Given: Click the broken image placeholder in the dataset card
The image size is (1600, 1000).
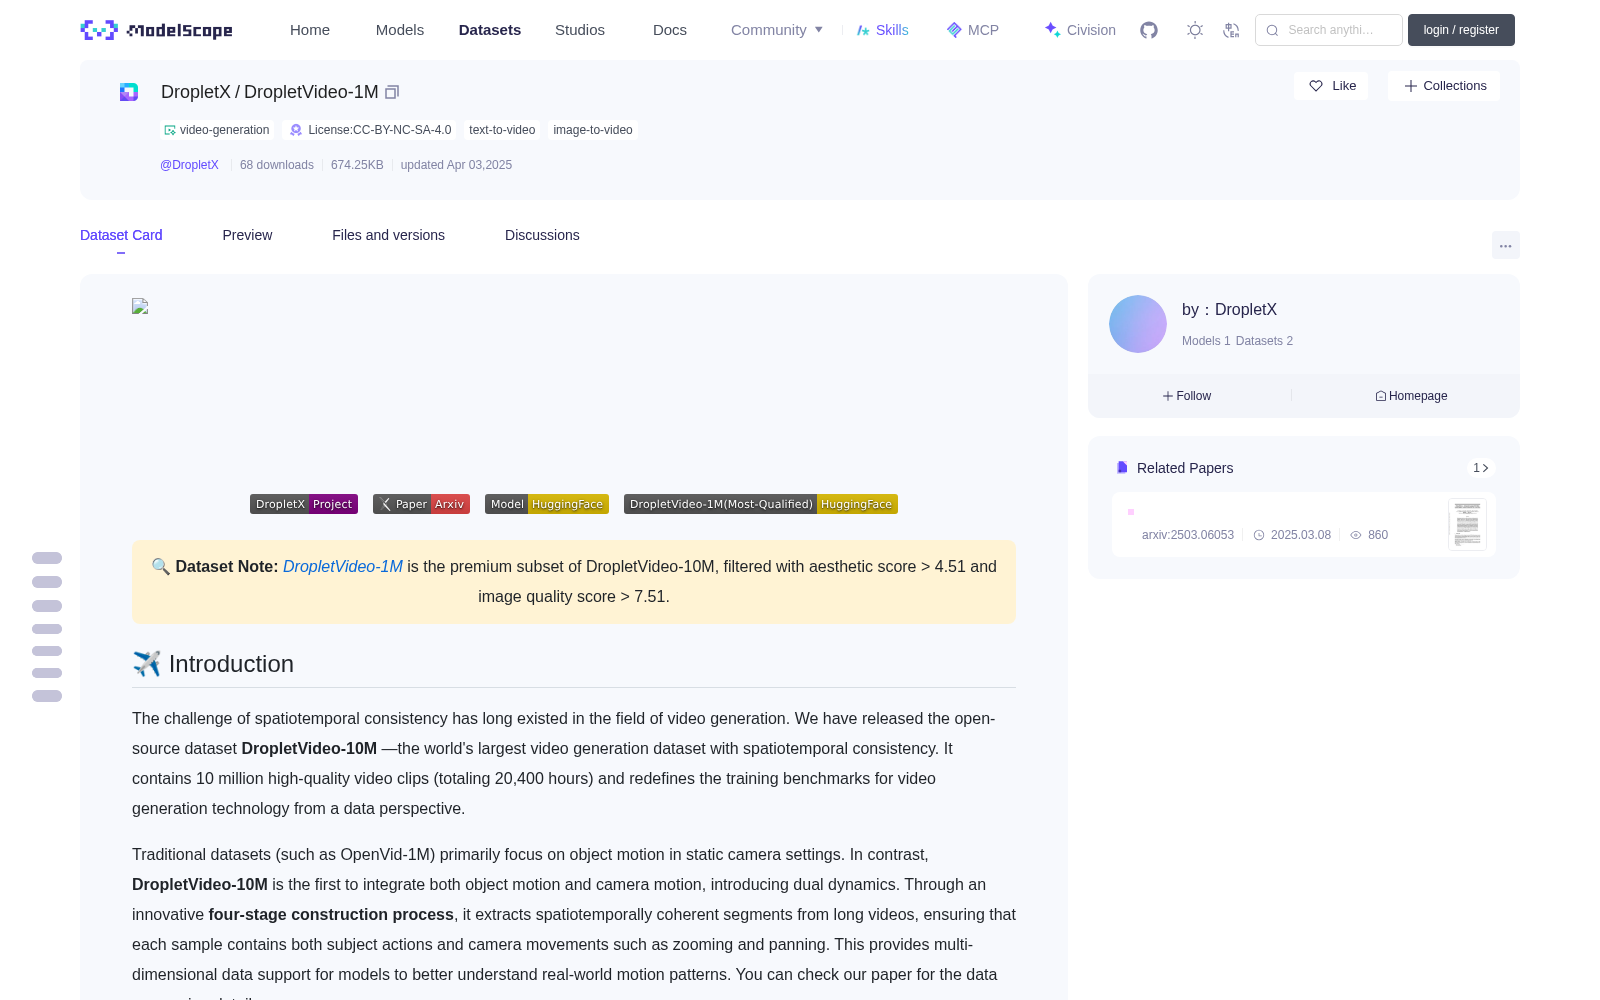Looking at the screenshot, I should (x=140, y=307).
